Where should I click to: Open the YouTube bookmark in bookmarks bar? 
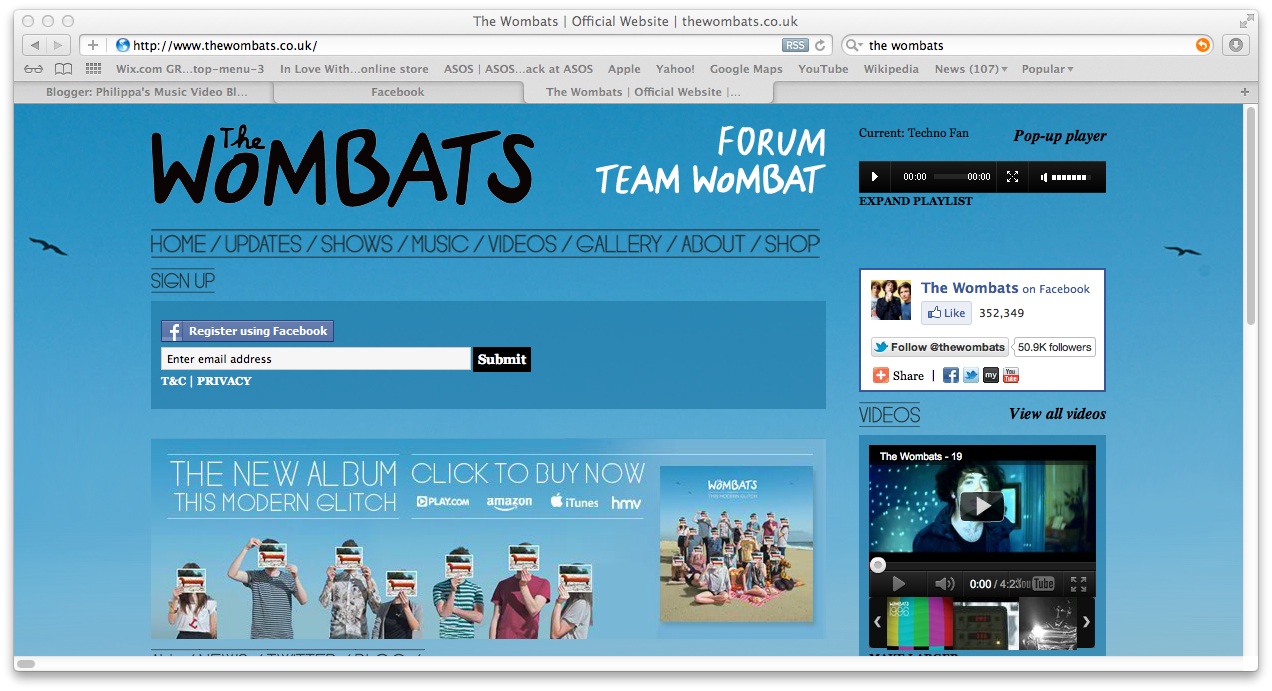(823, 69)
